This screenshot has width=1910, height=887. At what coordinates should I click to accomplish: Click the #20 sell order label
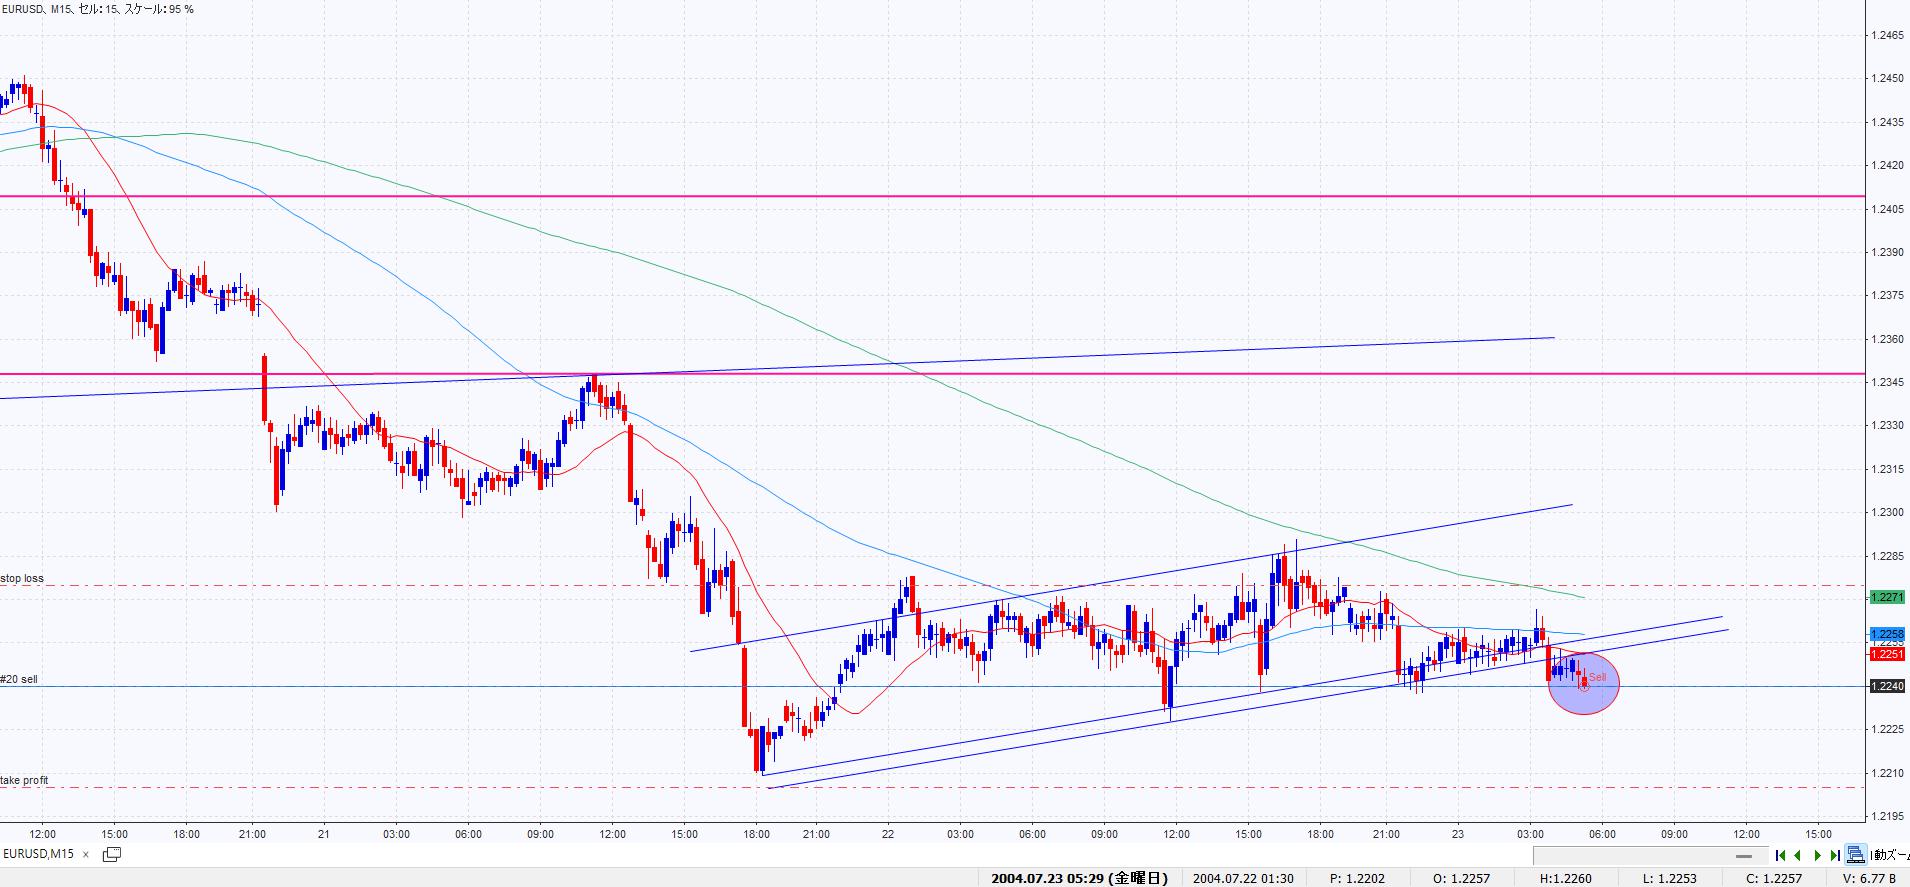(19, 680)
